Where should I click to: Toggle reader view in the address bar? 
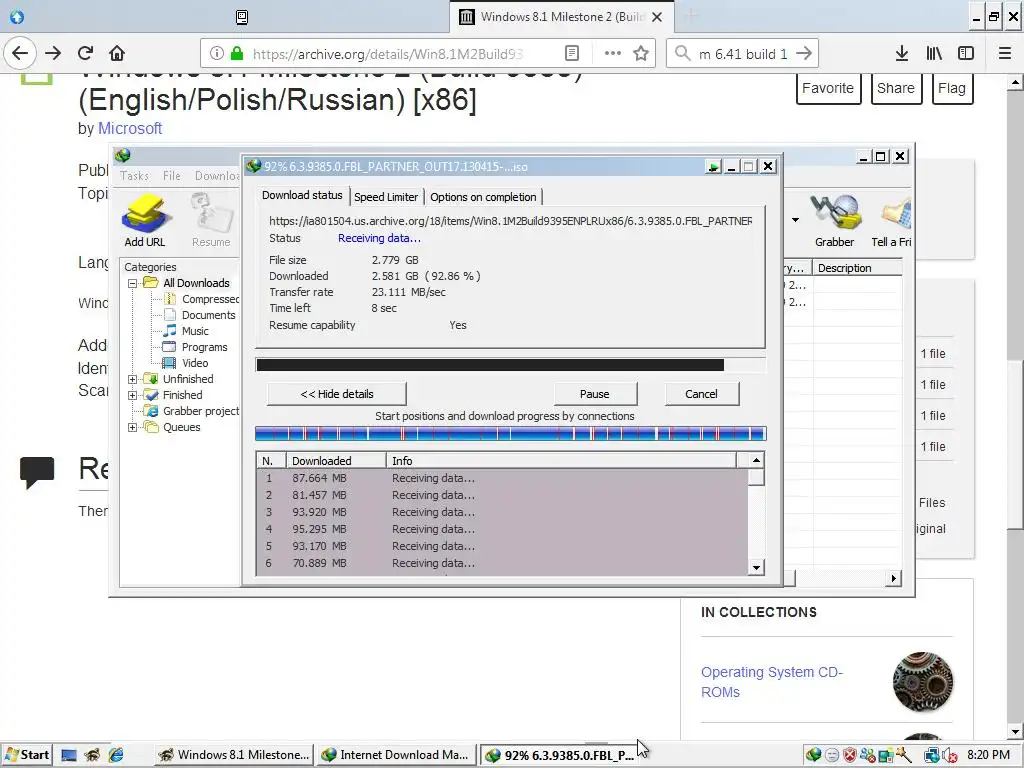(571, 54)
